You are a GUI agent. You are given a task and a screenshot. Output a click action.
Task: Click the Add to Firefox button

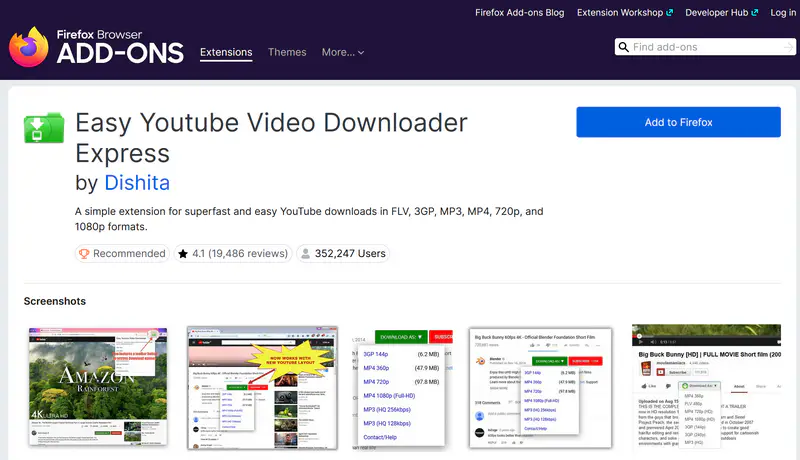(679, 122)
